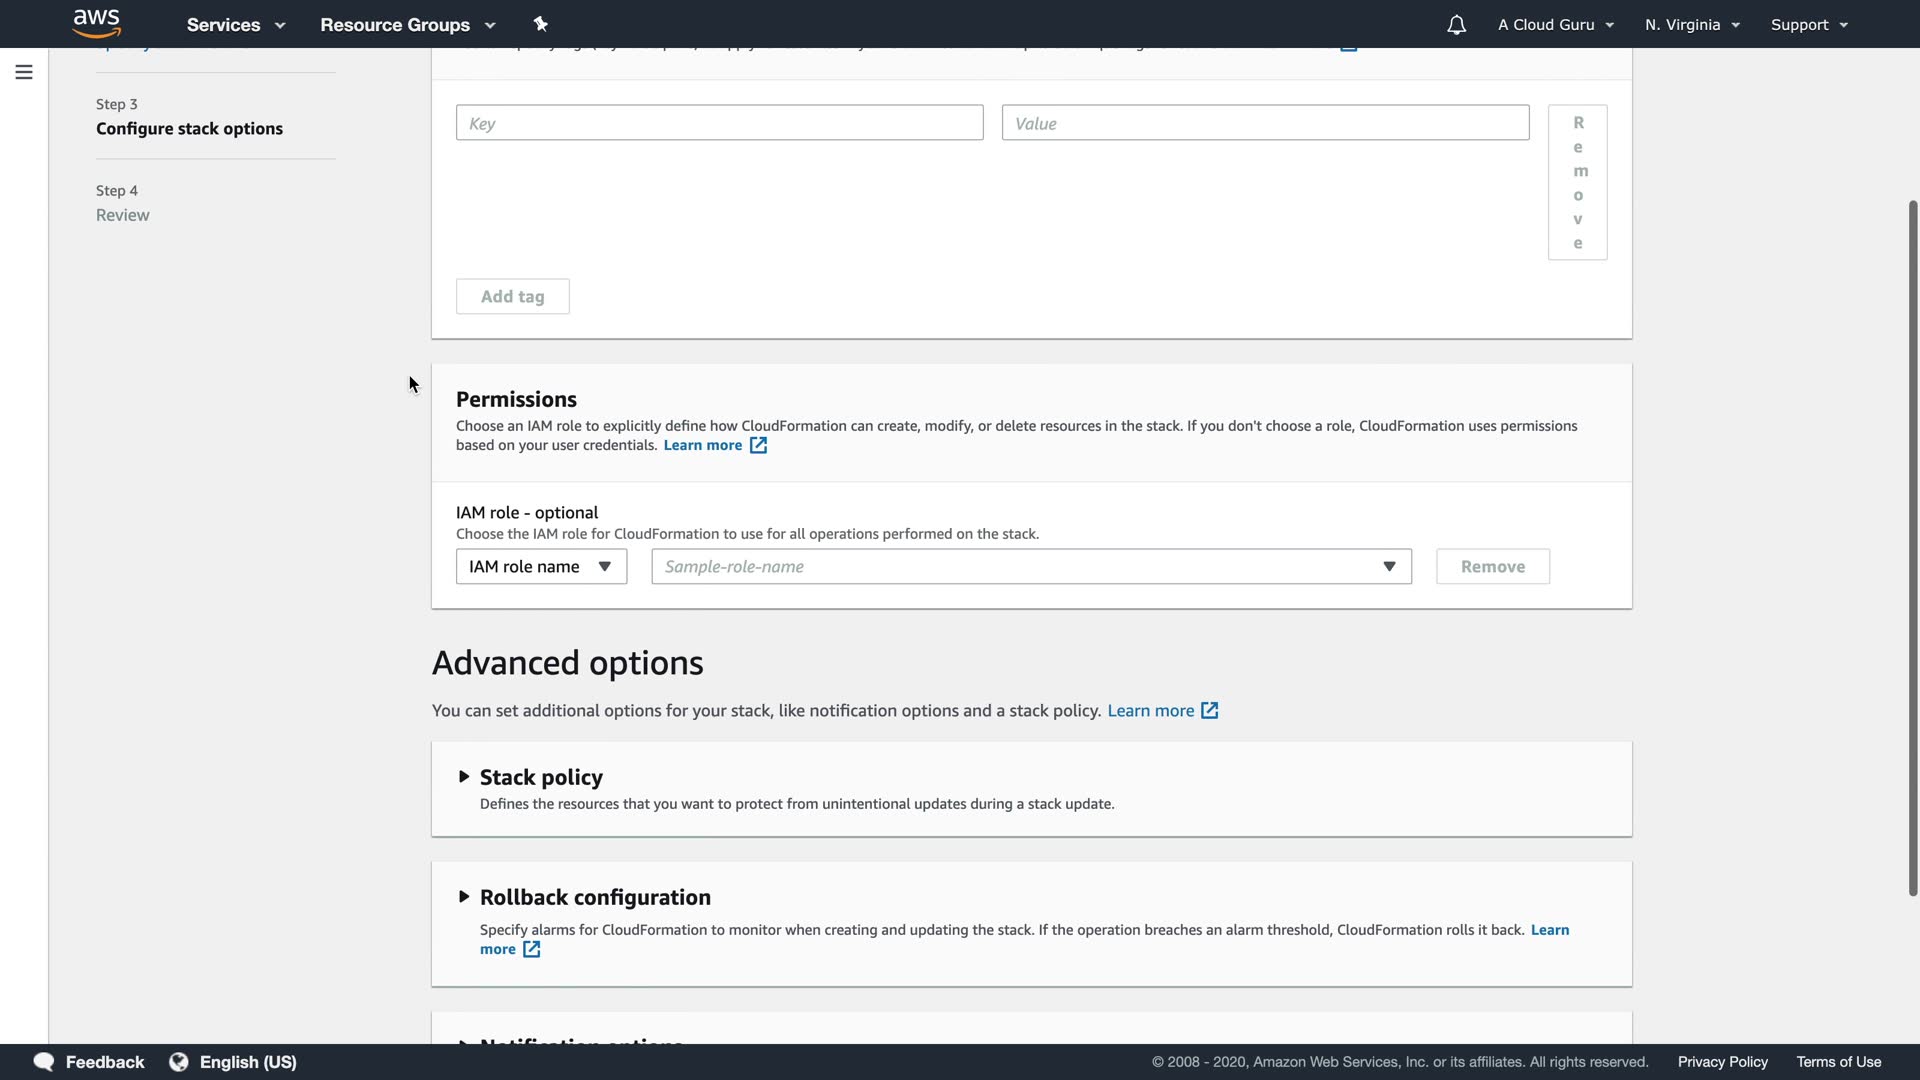Open the Sample-role-name dropdown

(x=1031, y=567)
